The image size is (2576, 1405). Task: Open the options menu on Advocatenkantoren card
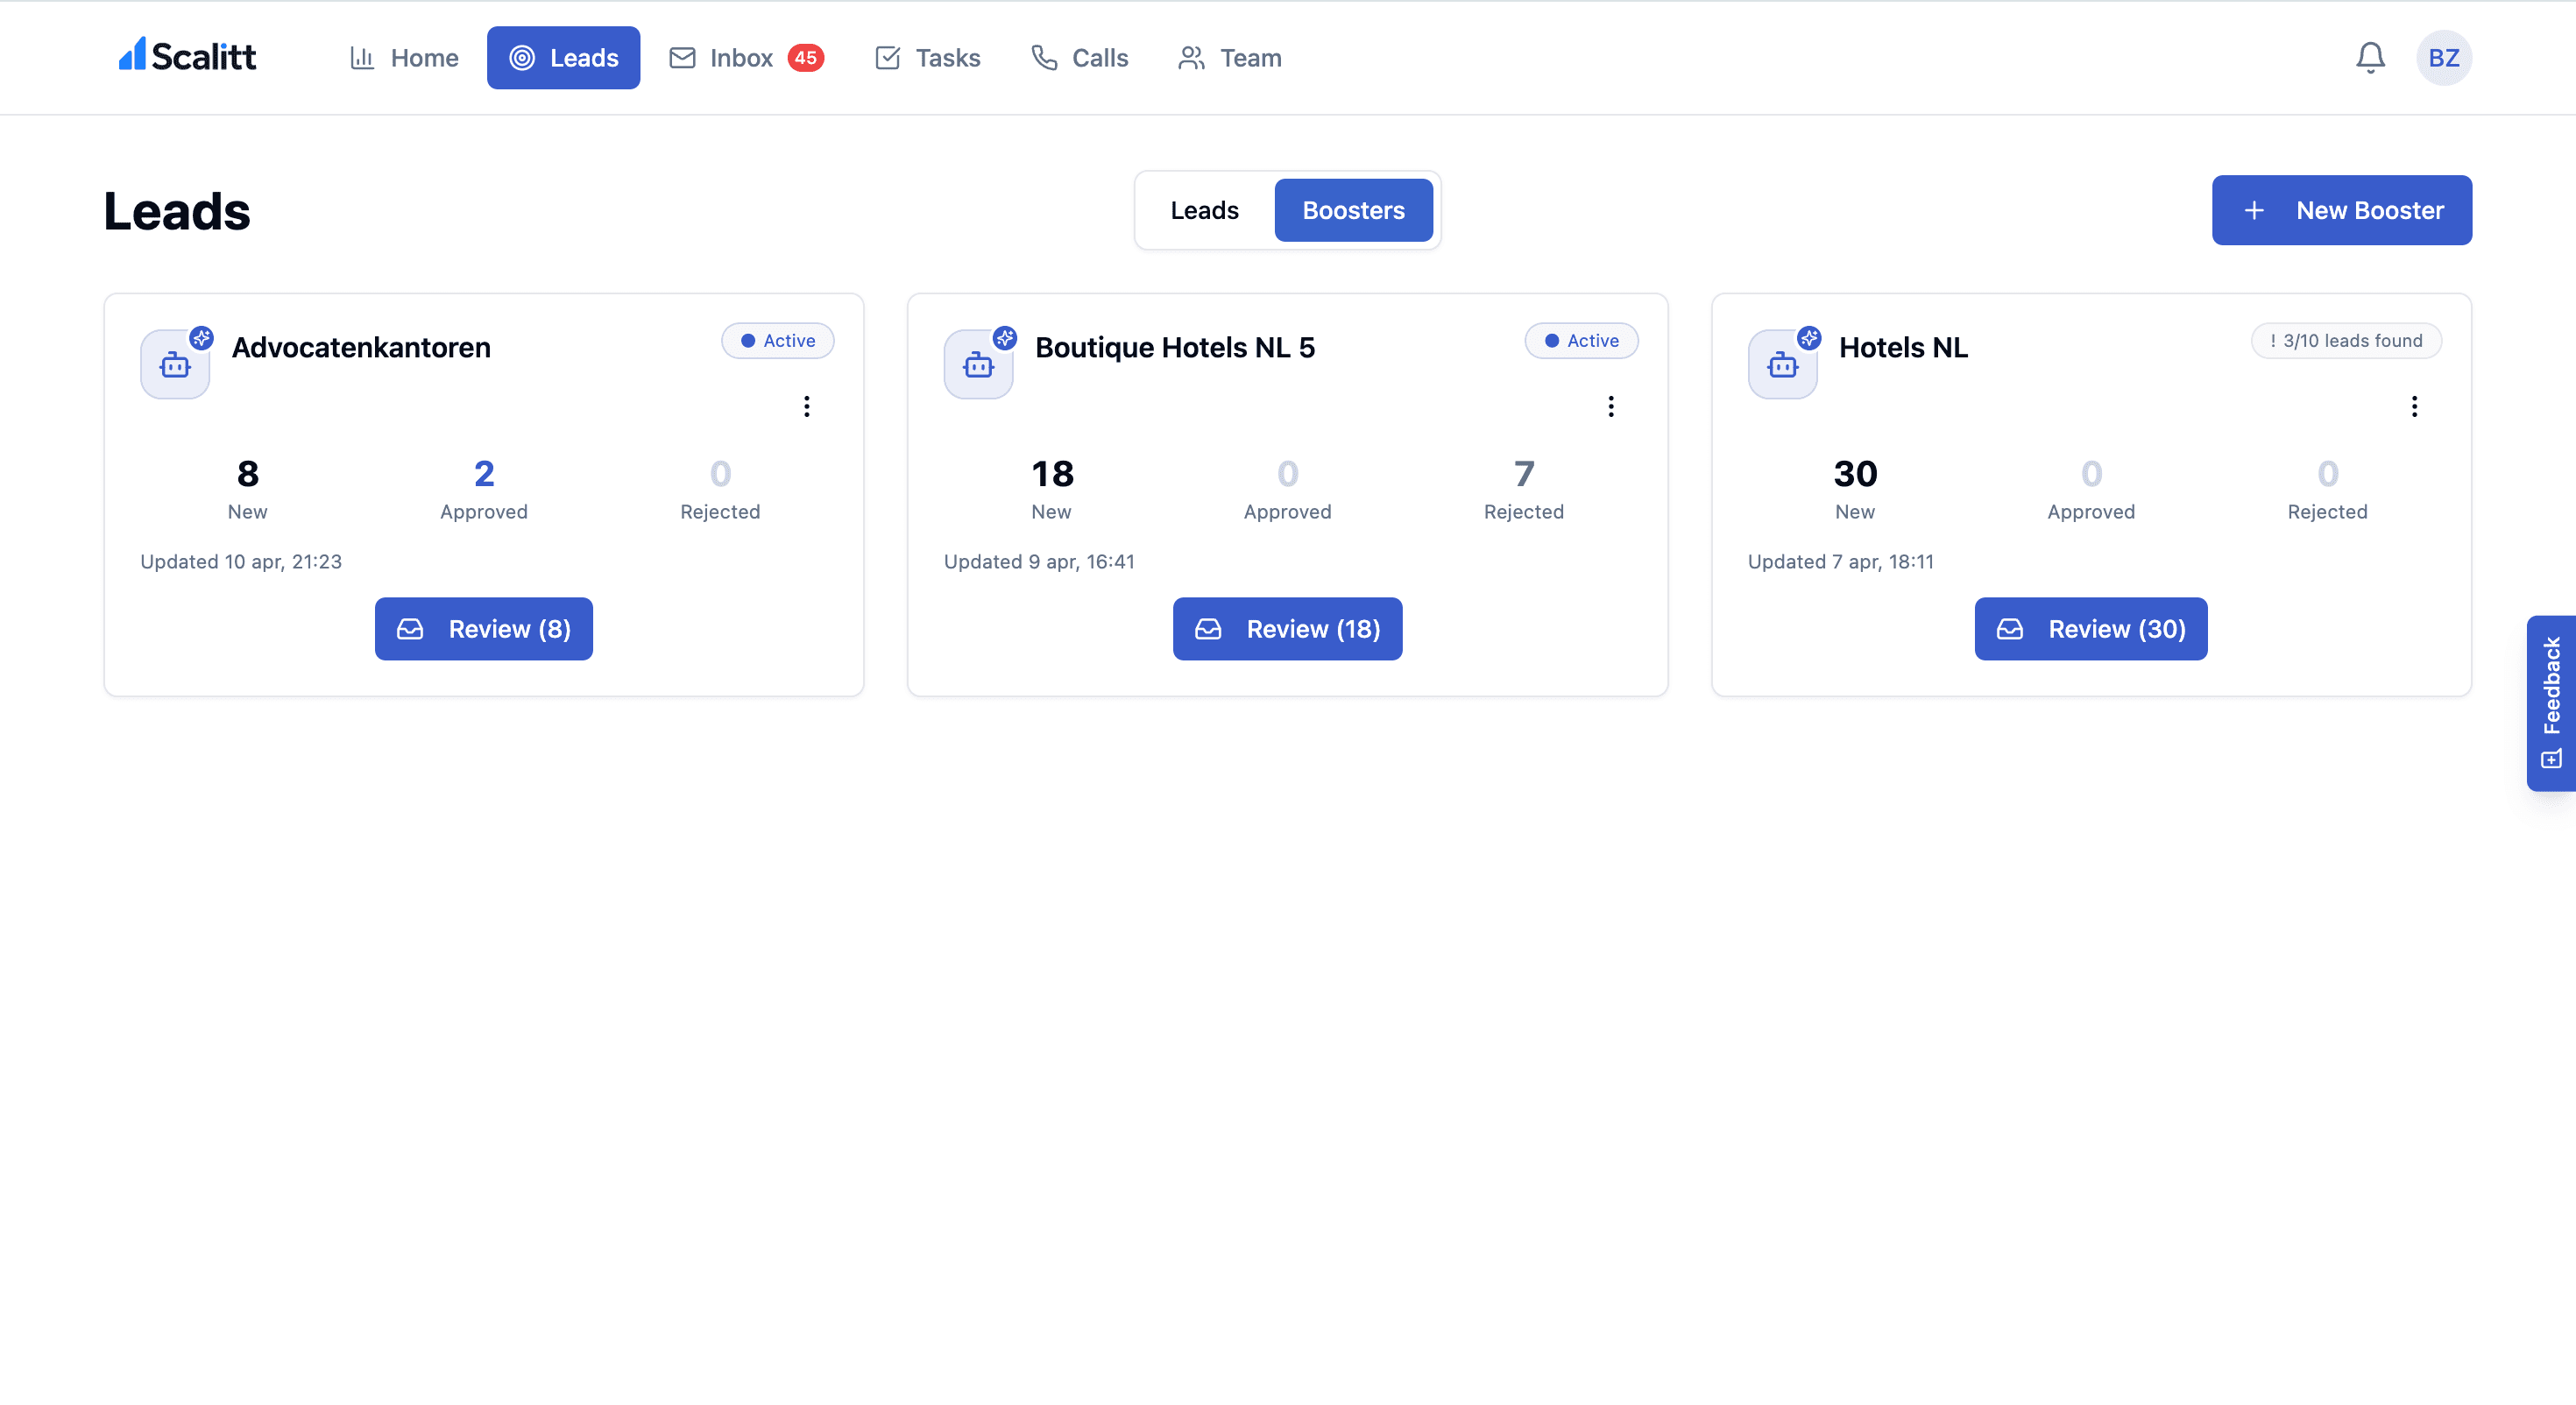(x=807, y=406)
